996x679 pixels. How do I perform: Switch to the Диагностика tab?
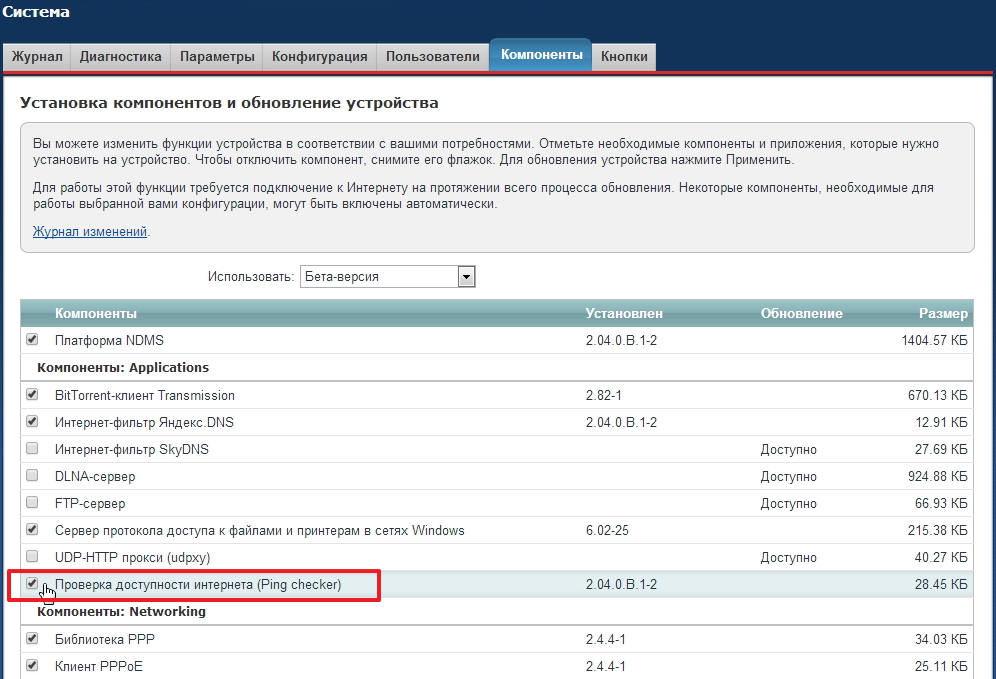point(120,57)
